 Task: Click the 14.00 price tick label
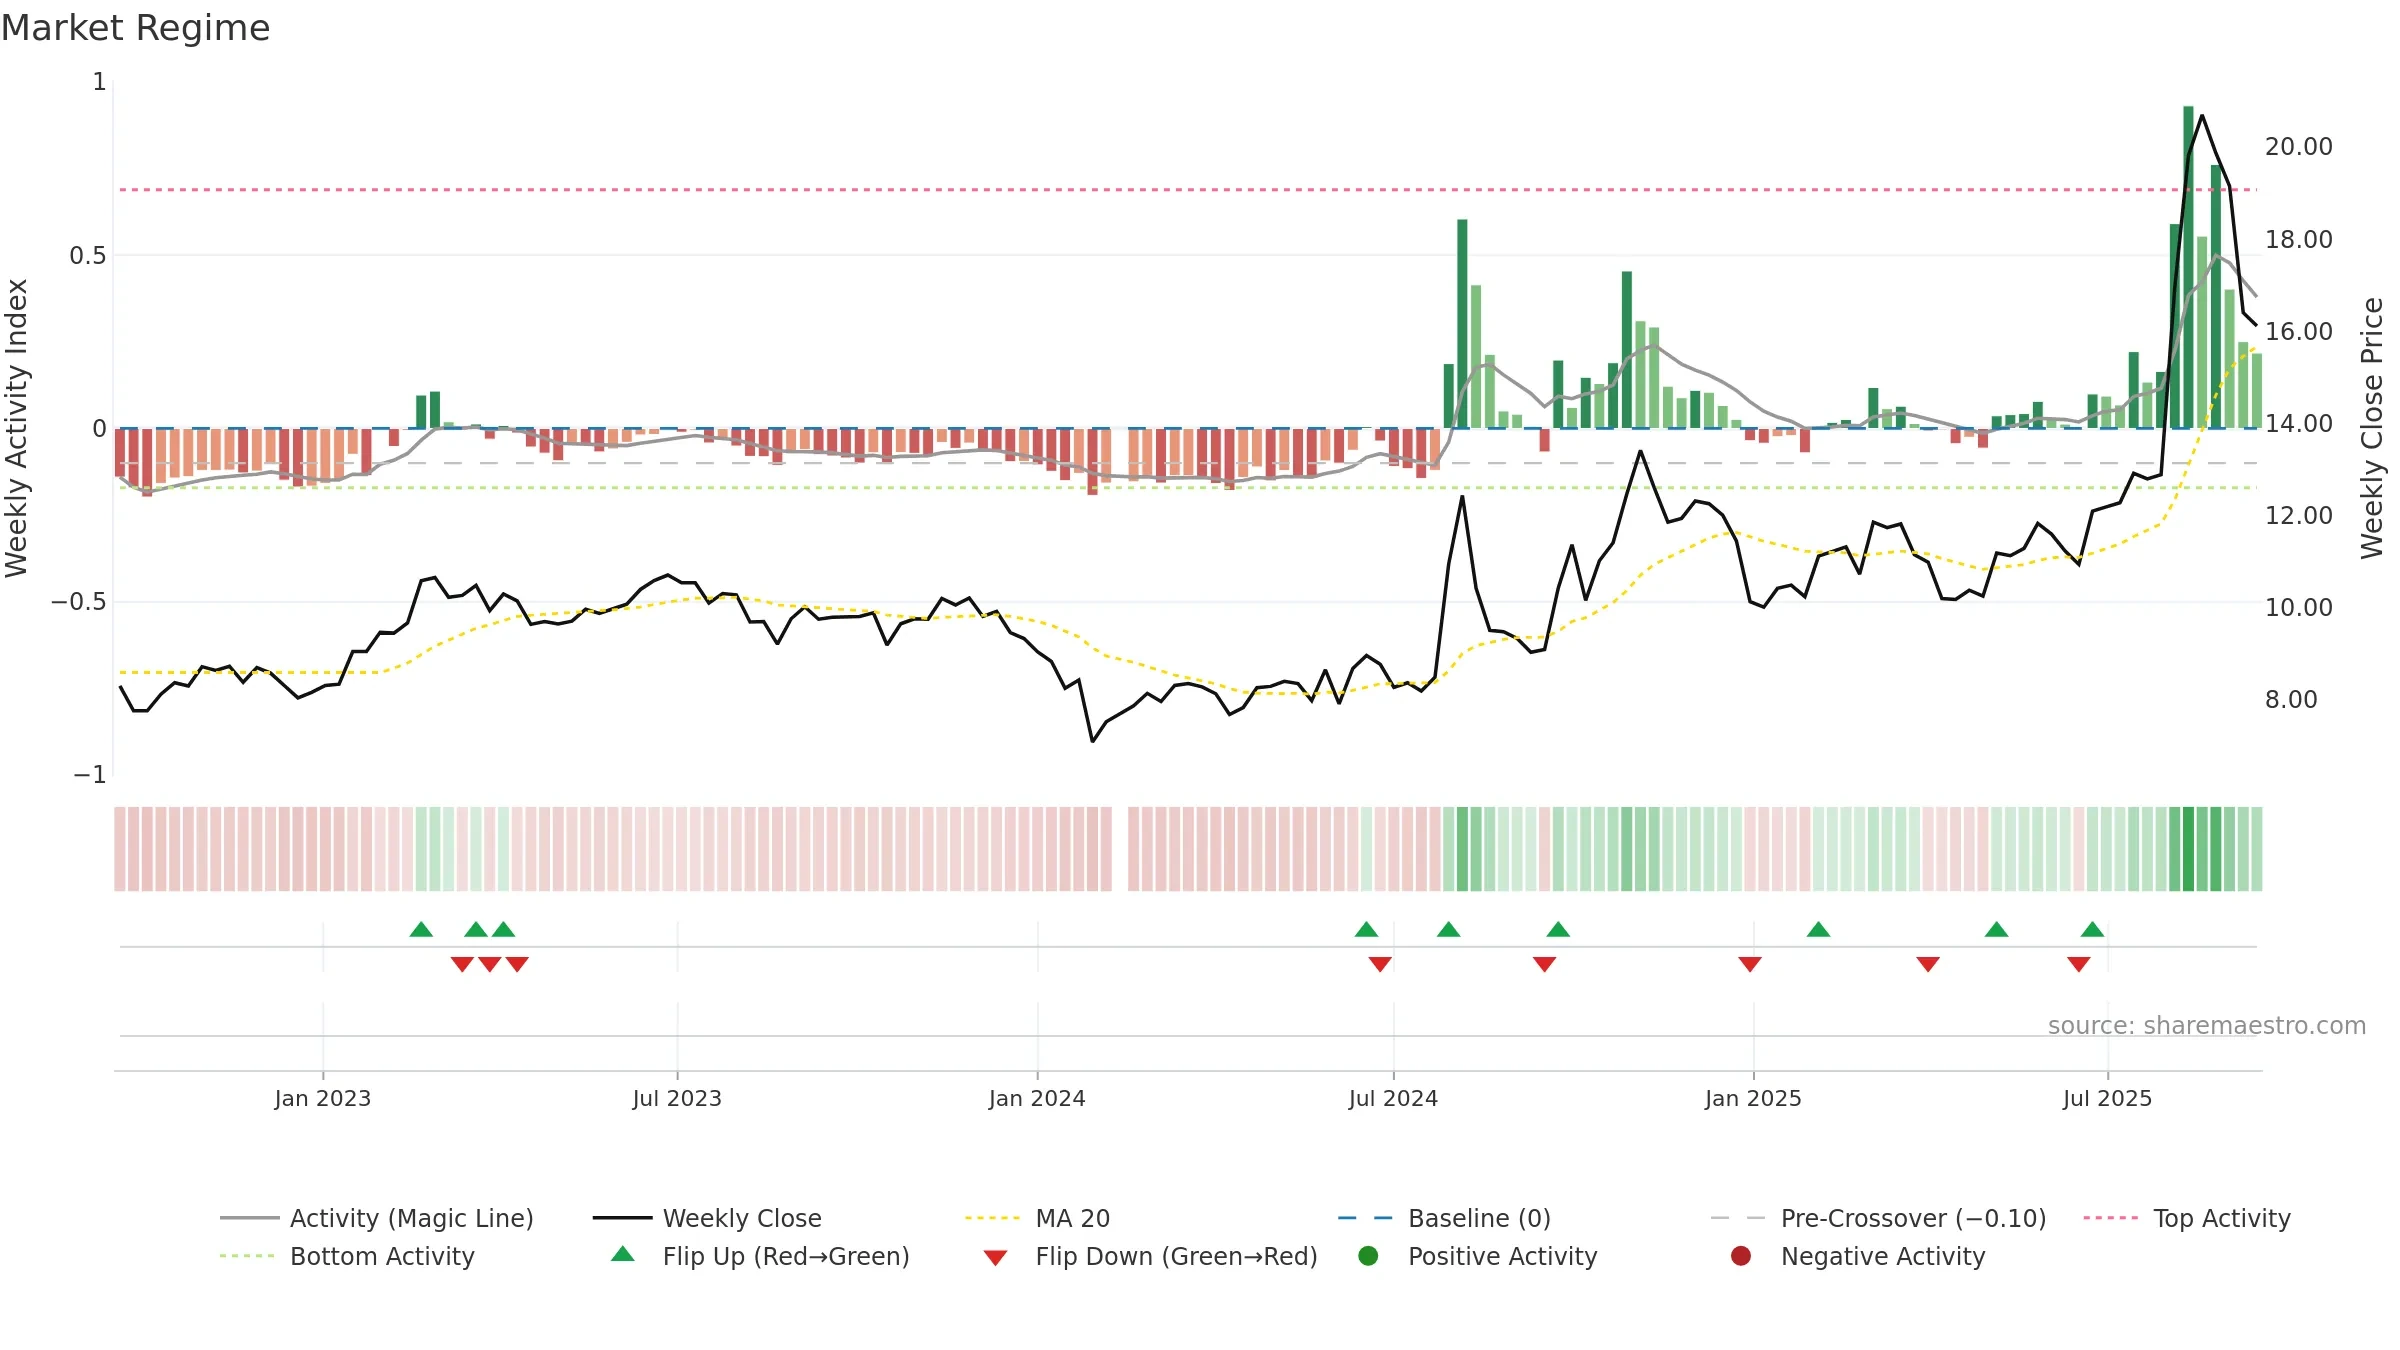coord(2298,423)
